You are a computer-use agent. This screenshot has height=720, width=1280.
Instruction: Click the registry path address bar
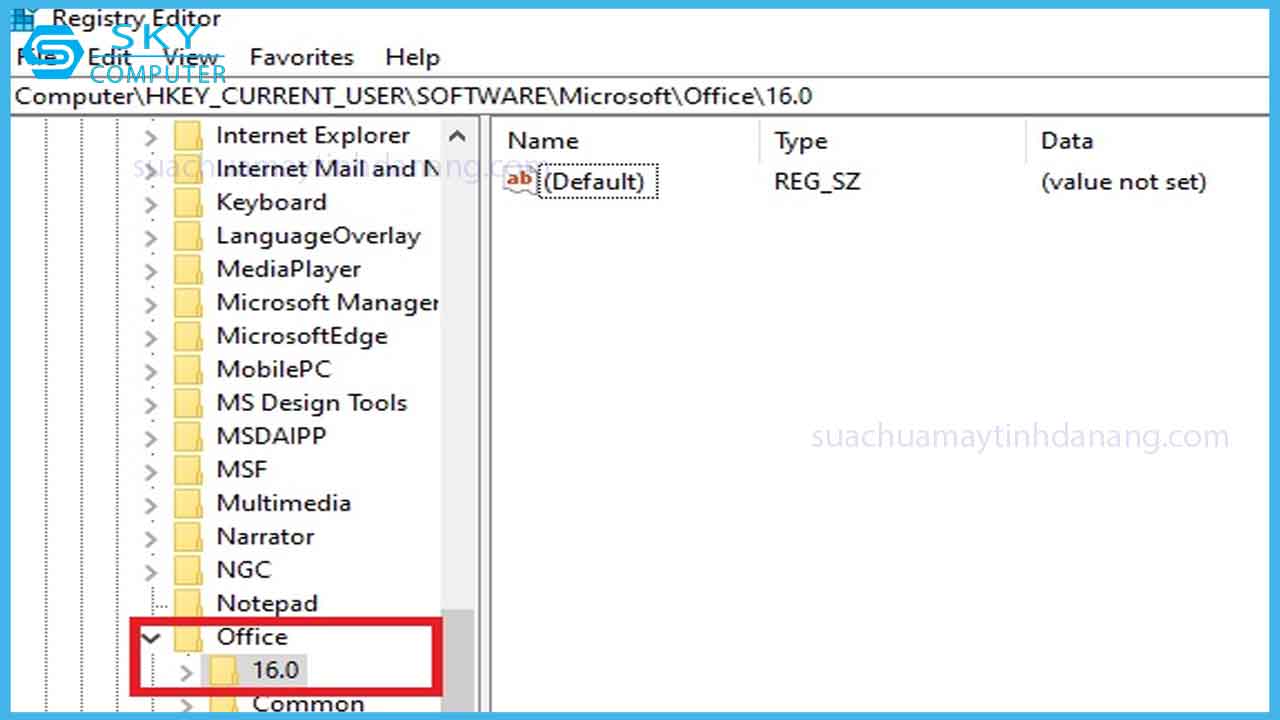(x=640, y=97)
